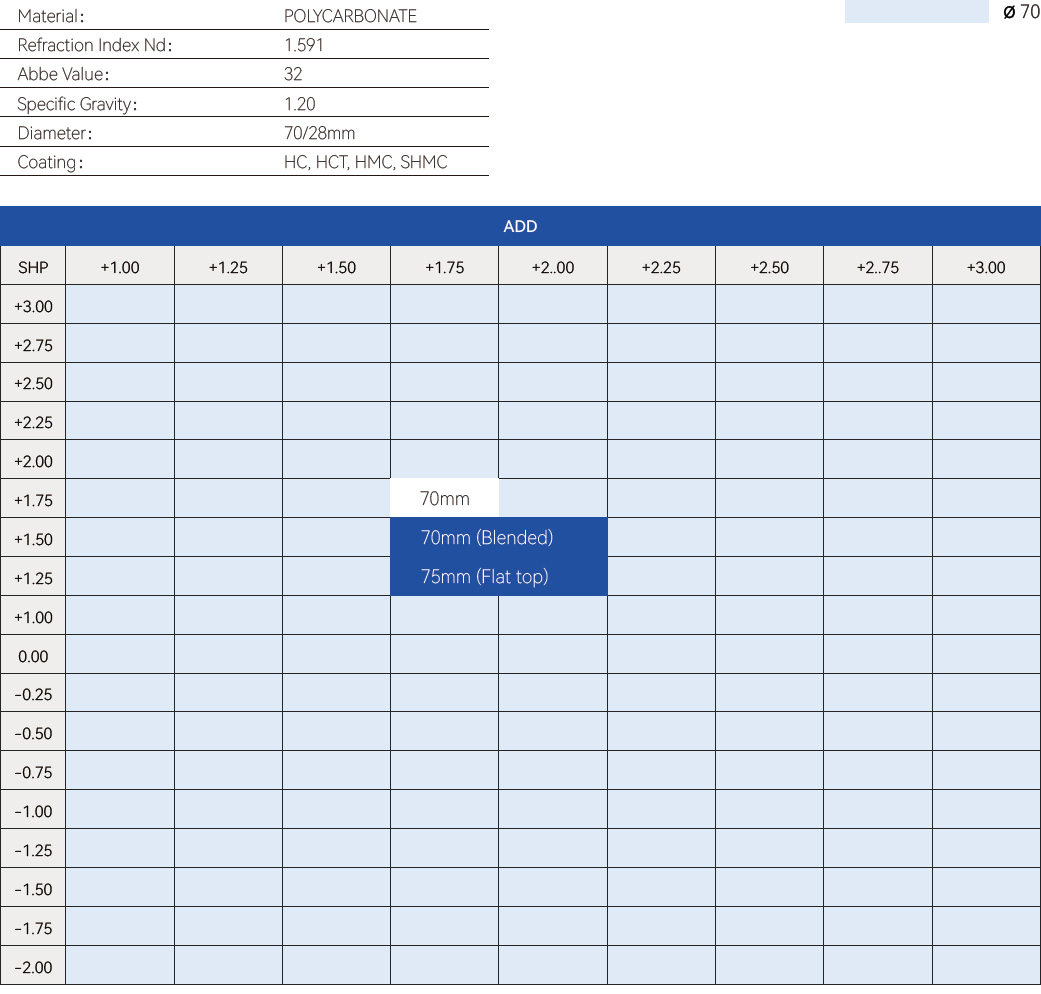
Task: Click the Specific Gravity value 1.20
Action: [299, 104]
